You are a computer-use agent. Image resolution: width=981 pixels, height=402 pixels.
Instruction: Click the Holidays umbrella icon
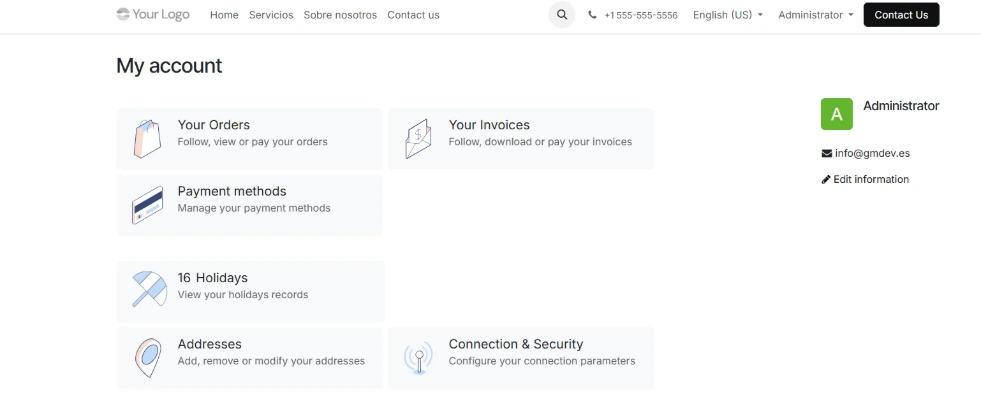[149, 290]
